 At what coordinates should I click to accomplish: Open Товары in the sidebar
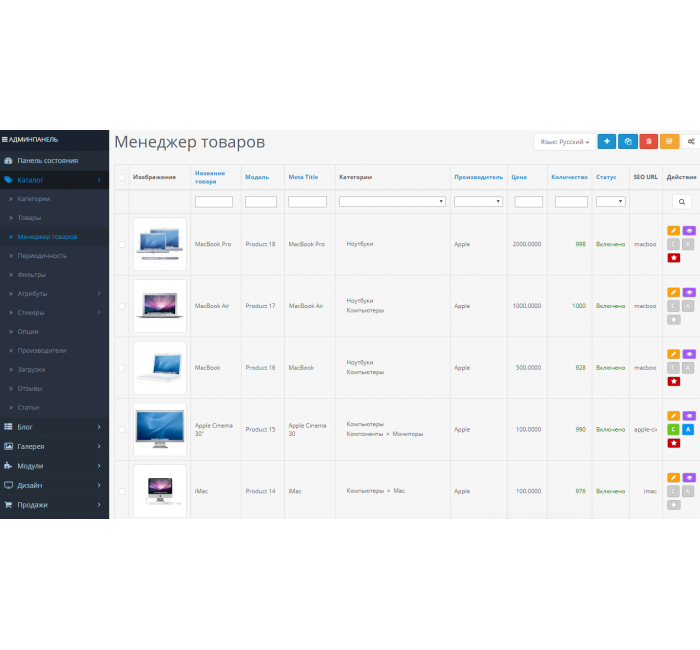[29, 218]
